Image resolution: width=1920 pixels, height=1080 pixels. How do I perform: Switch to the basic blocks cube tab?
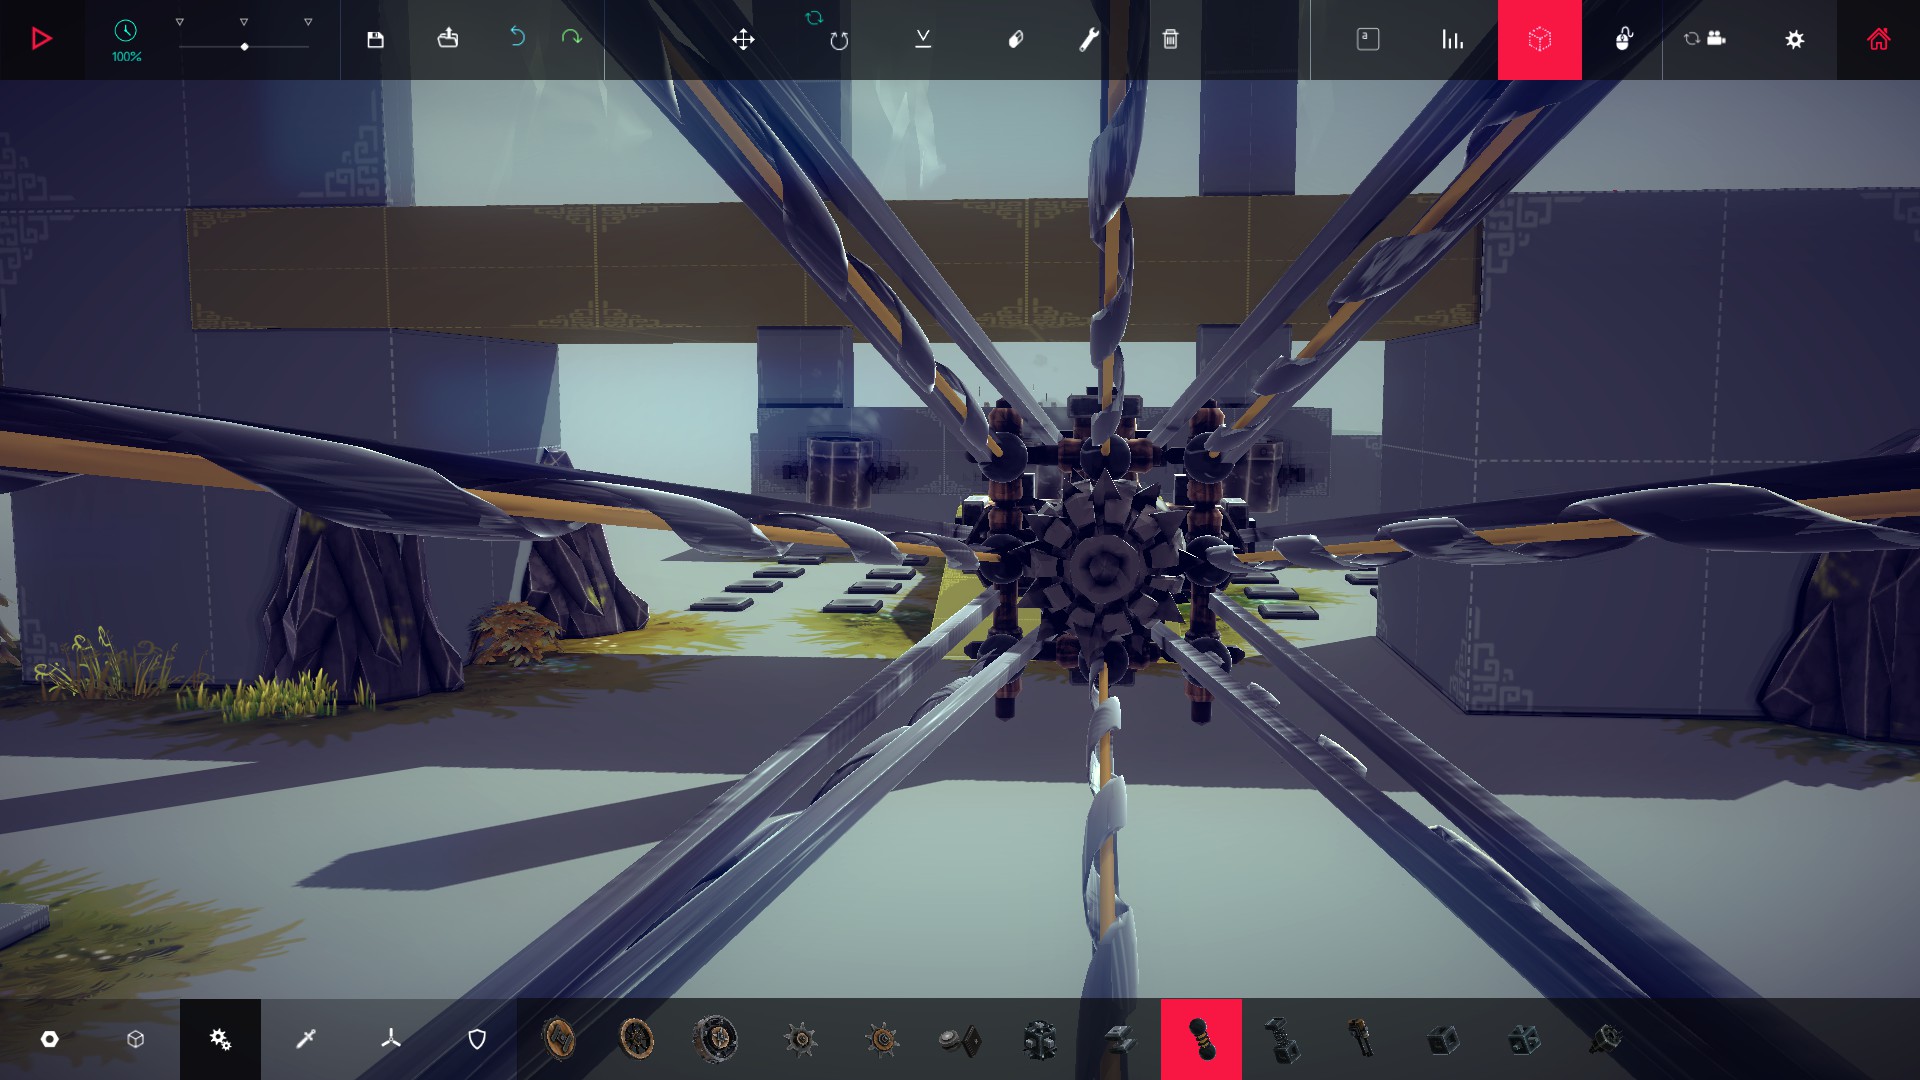[136, 1039]
